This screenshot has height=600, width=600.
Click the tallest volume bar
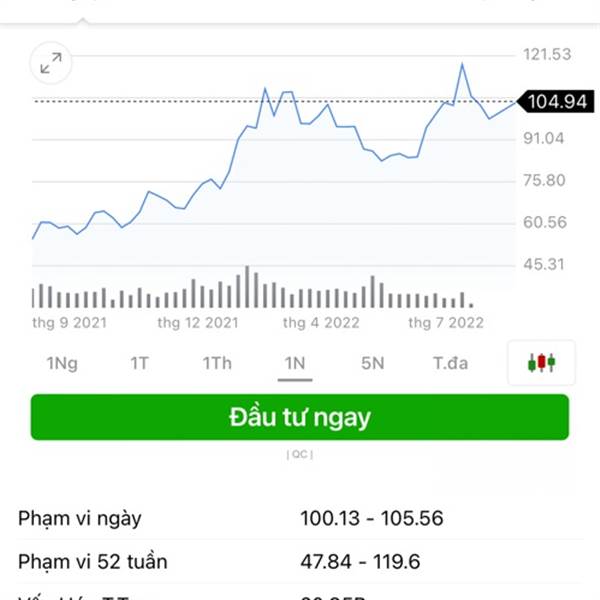pyautogui.click(x=247, y=287)
